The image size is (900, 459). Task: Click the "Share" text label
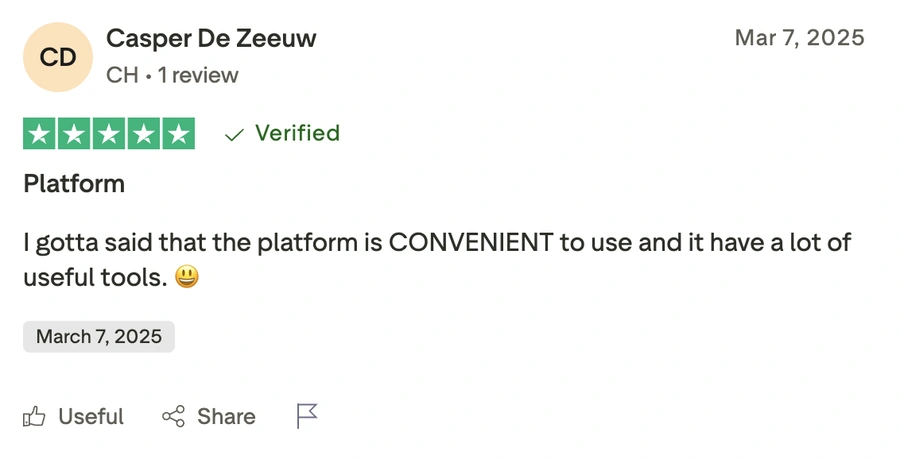(x=226, y=417)
